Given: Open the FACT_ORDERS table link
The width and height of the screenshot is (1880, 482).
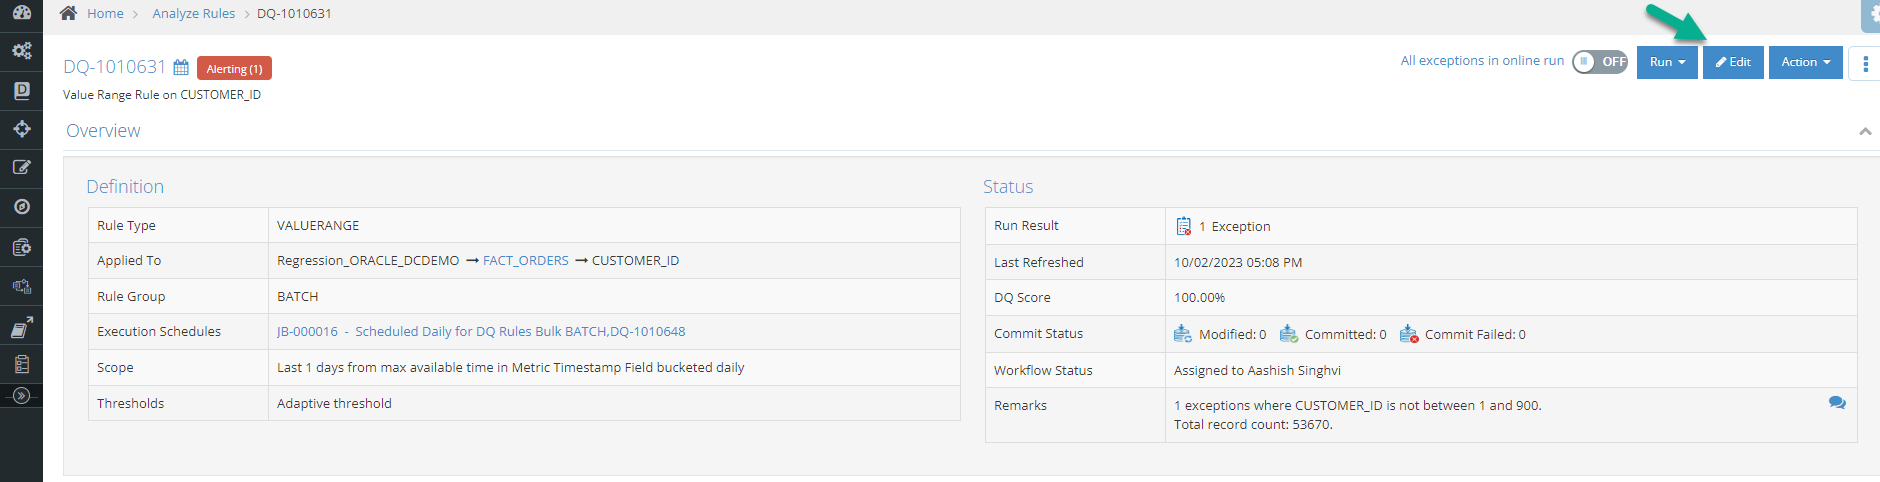Looking at the screenshot, I should tap(525, 261).
